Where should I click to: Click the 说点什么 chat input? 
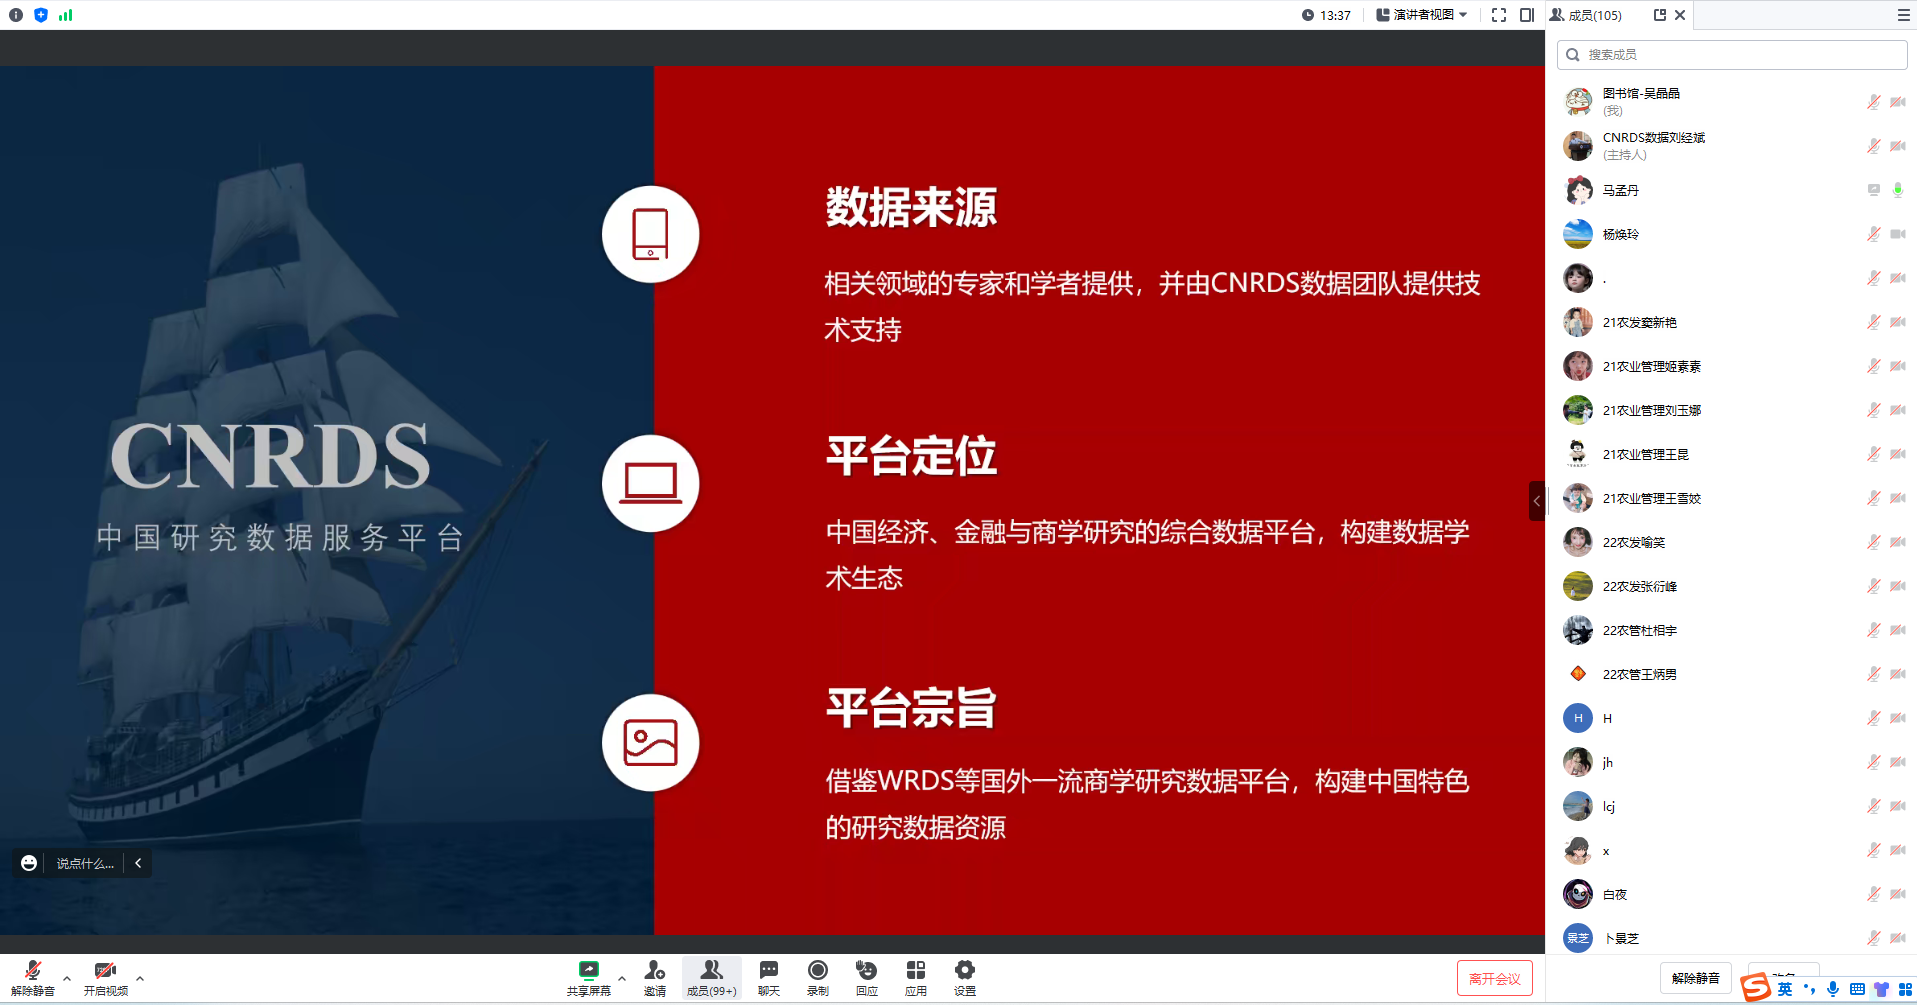(x=85, y=863)
